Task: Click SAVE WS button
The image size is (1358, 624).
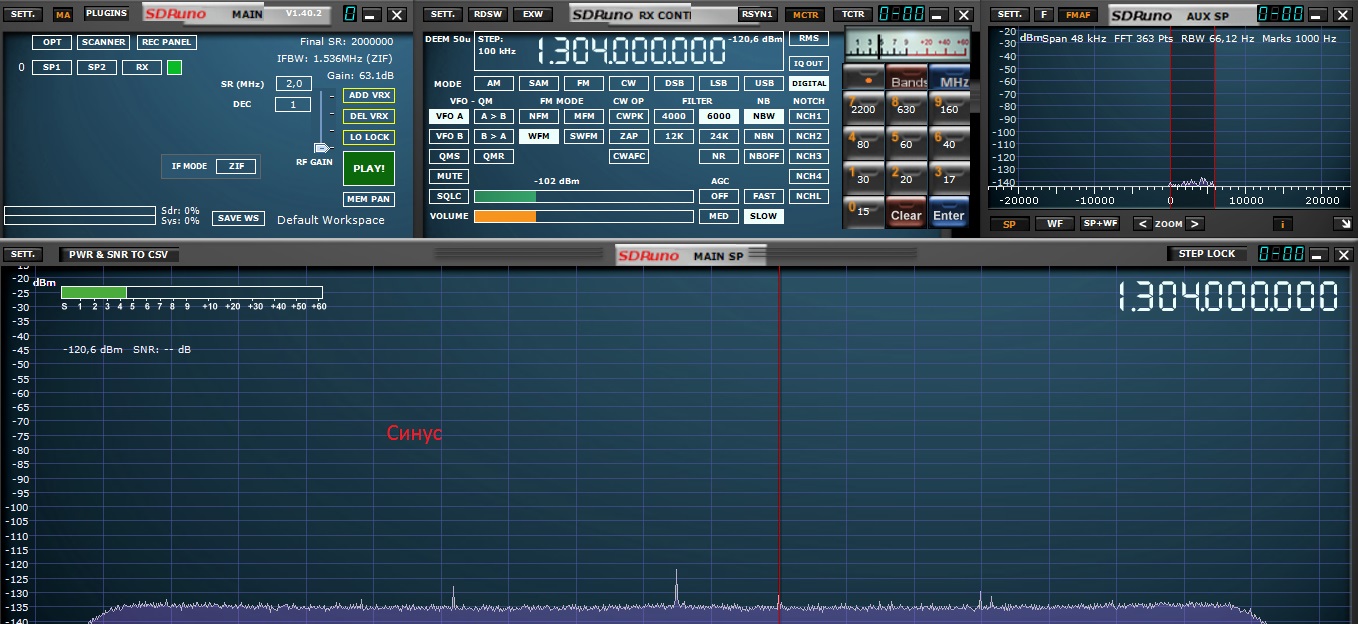Action: click(238, 218)
